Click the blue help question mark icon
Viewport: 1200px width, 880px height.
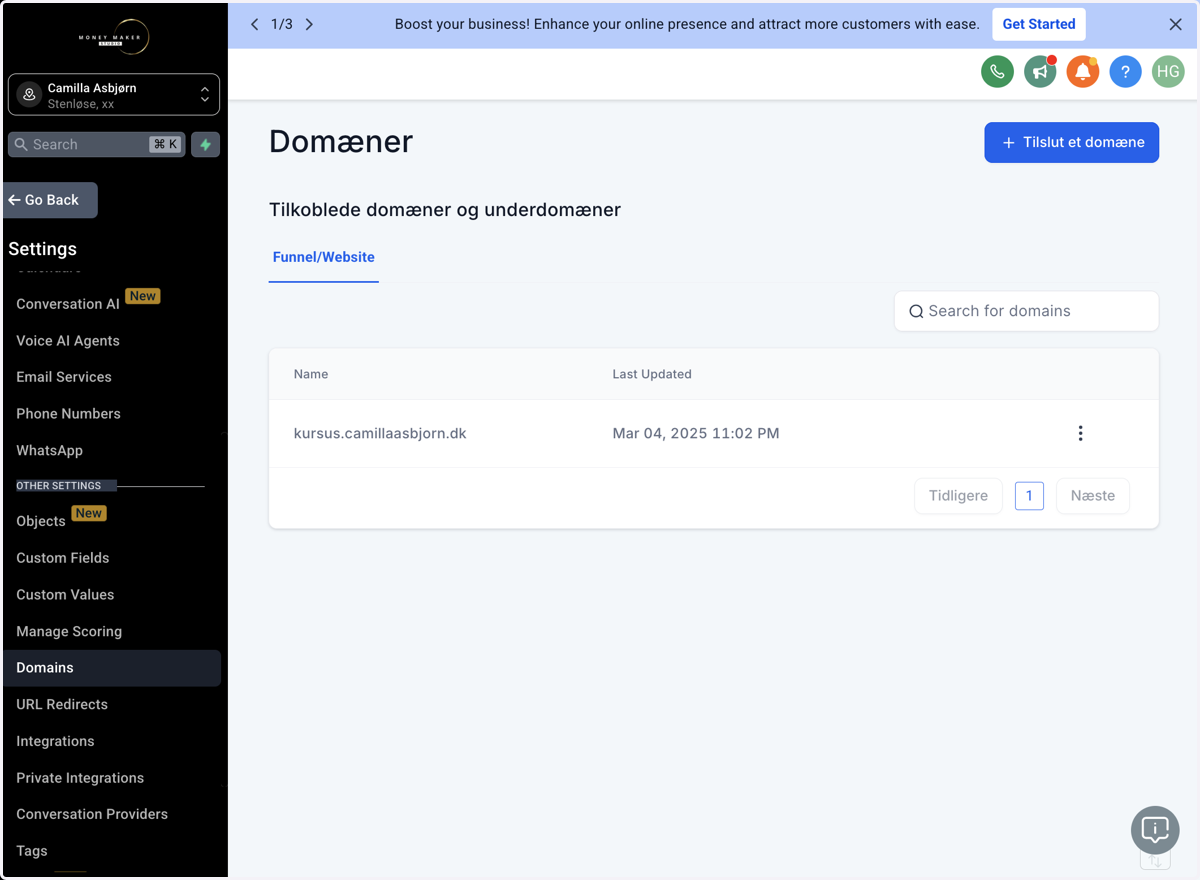point(1125,72)
